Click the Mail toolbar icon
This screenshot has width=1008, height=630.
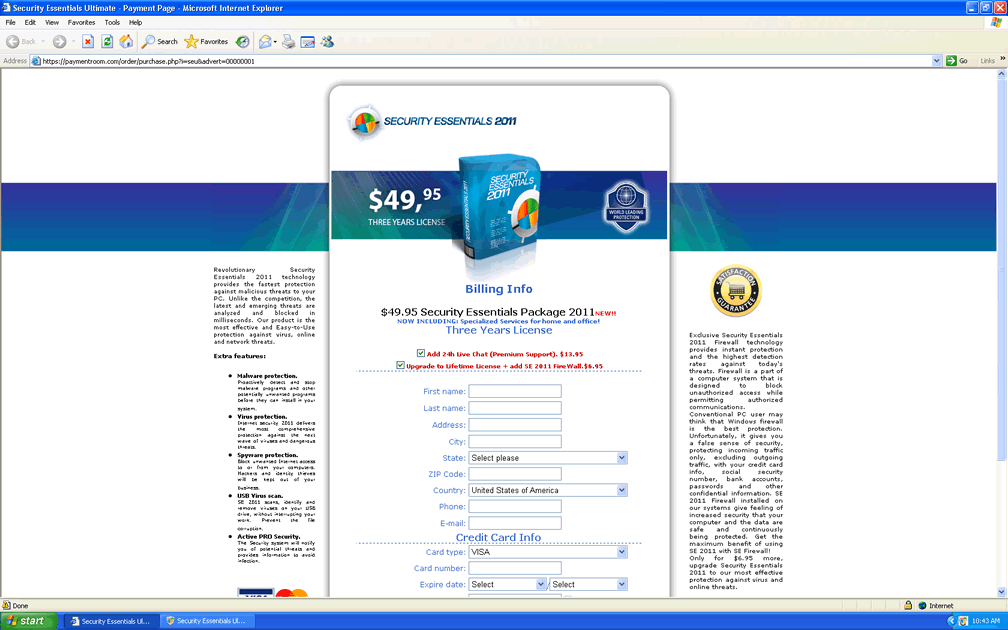point(266,42)
